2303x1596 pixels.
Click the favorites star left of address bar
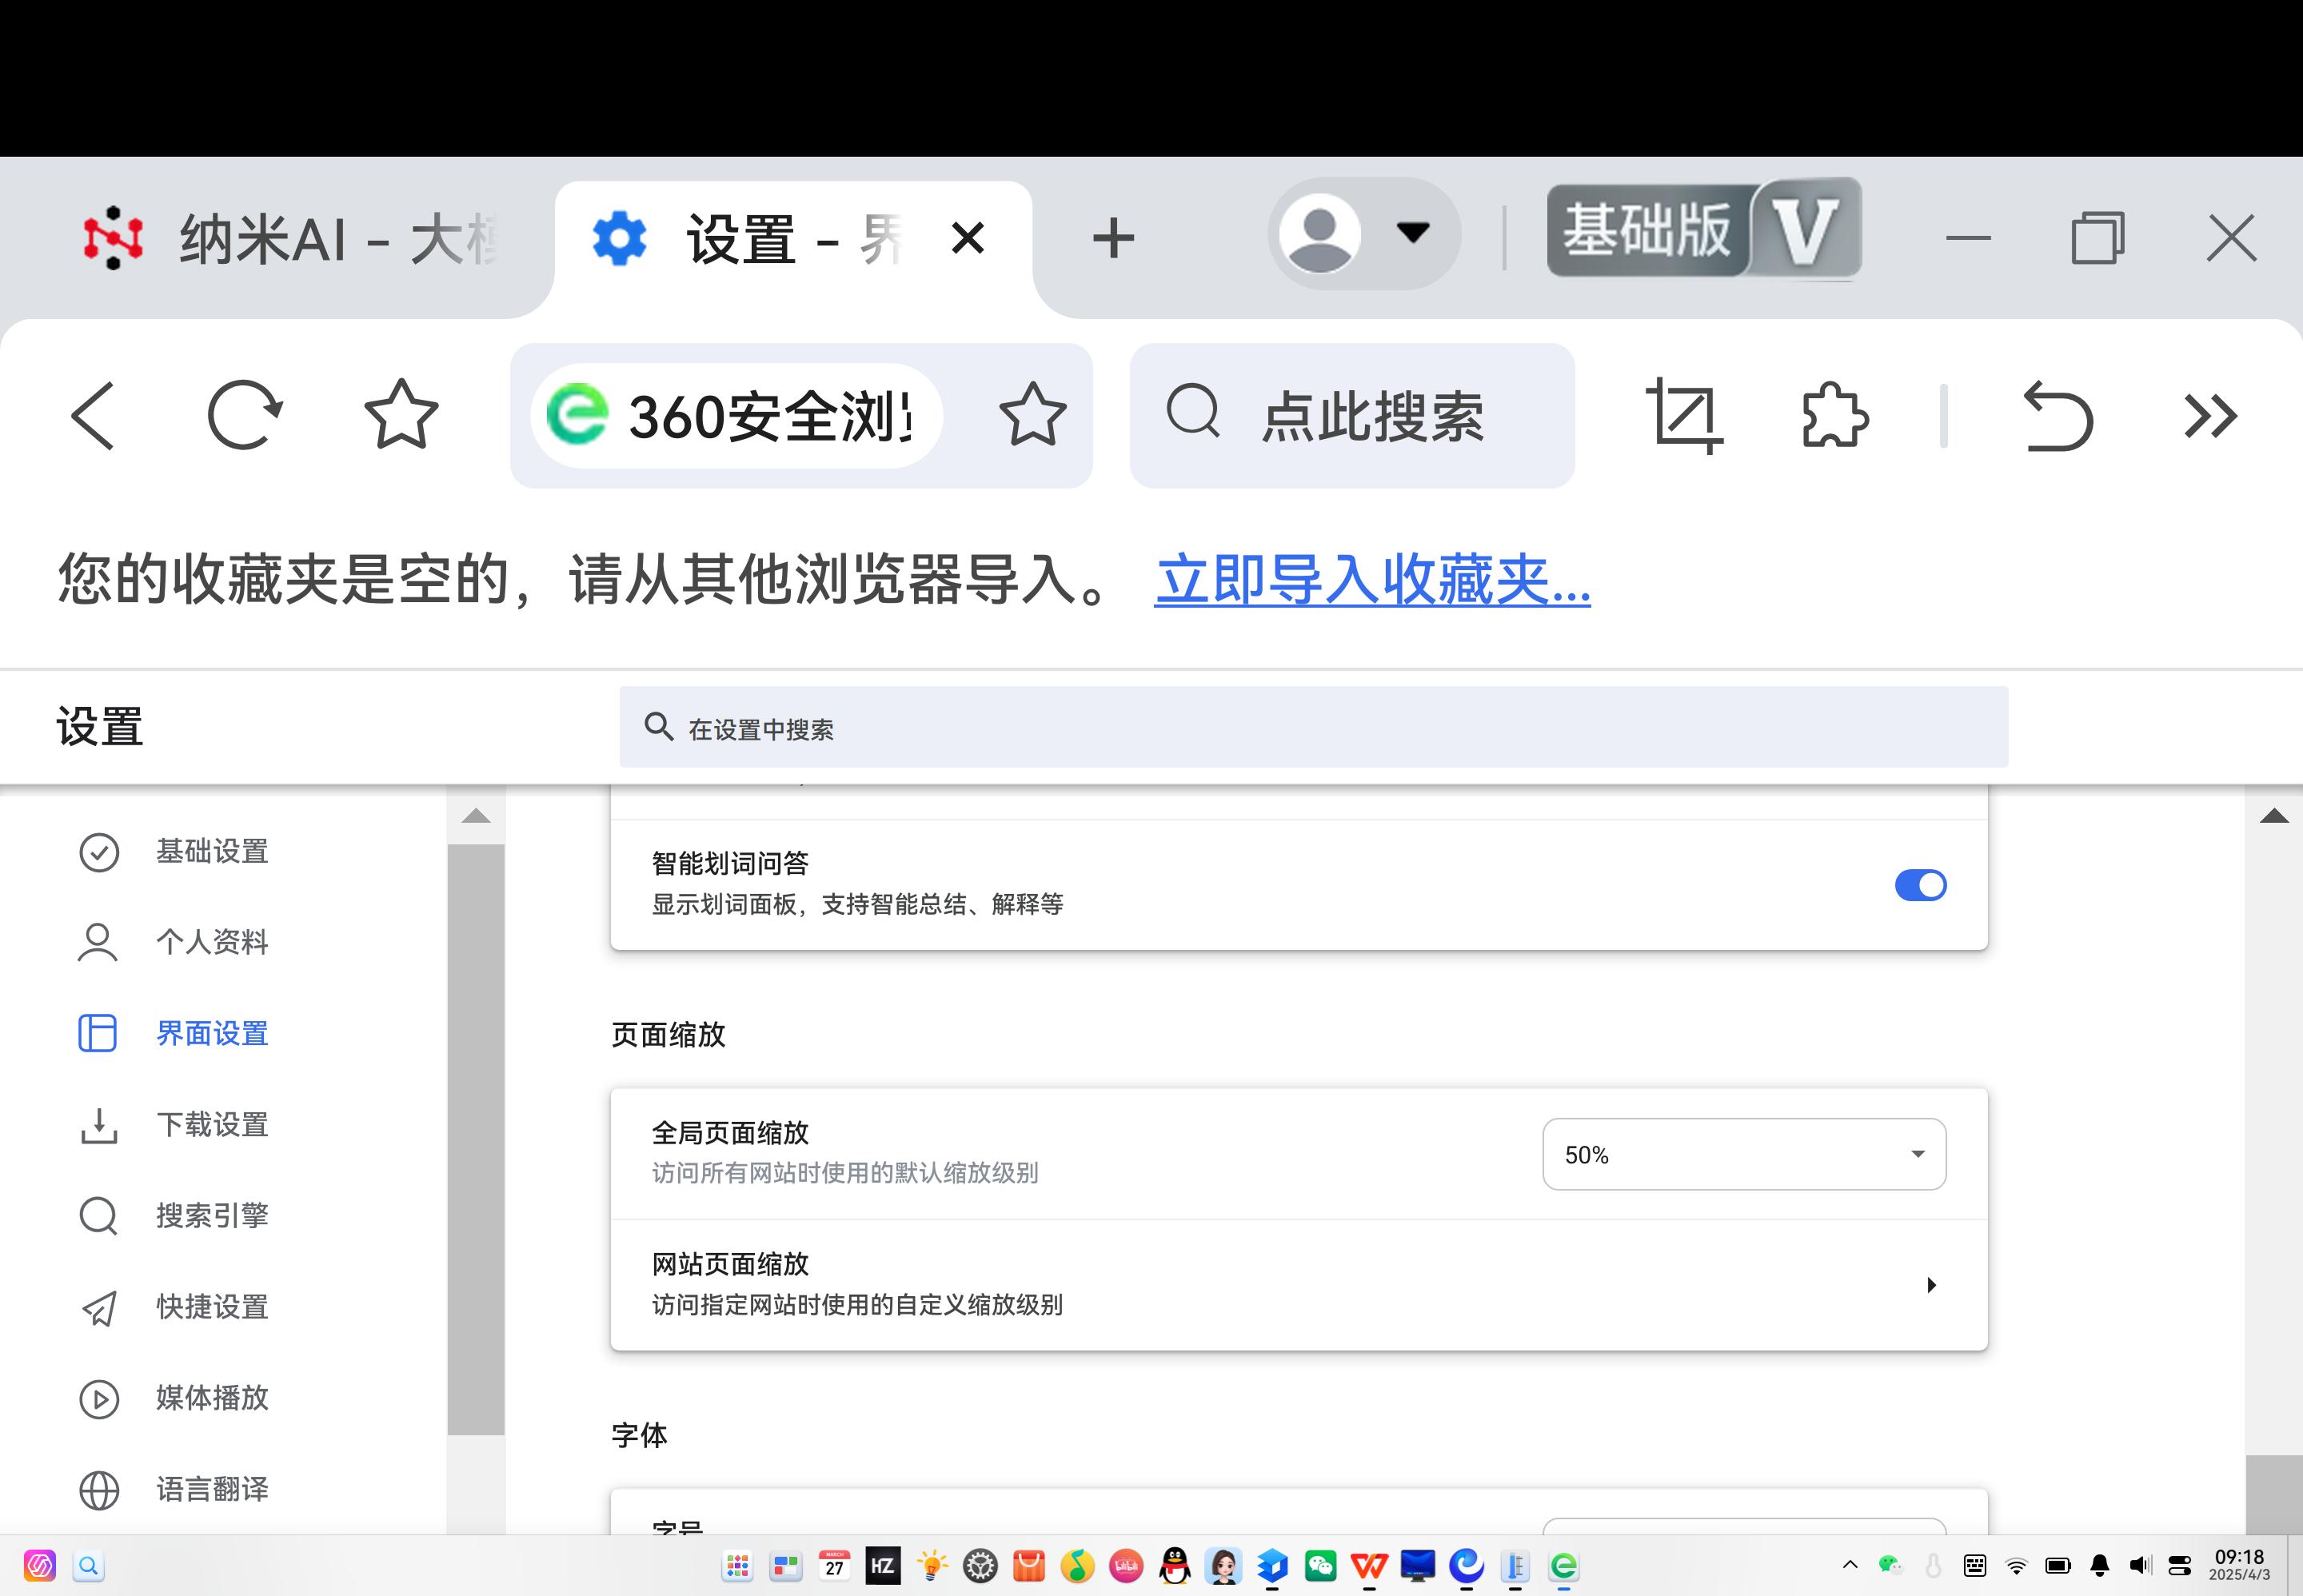(x=401, y=414)
